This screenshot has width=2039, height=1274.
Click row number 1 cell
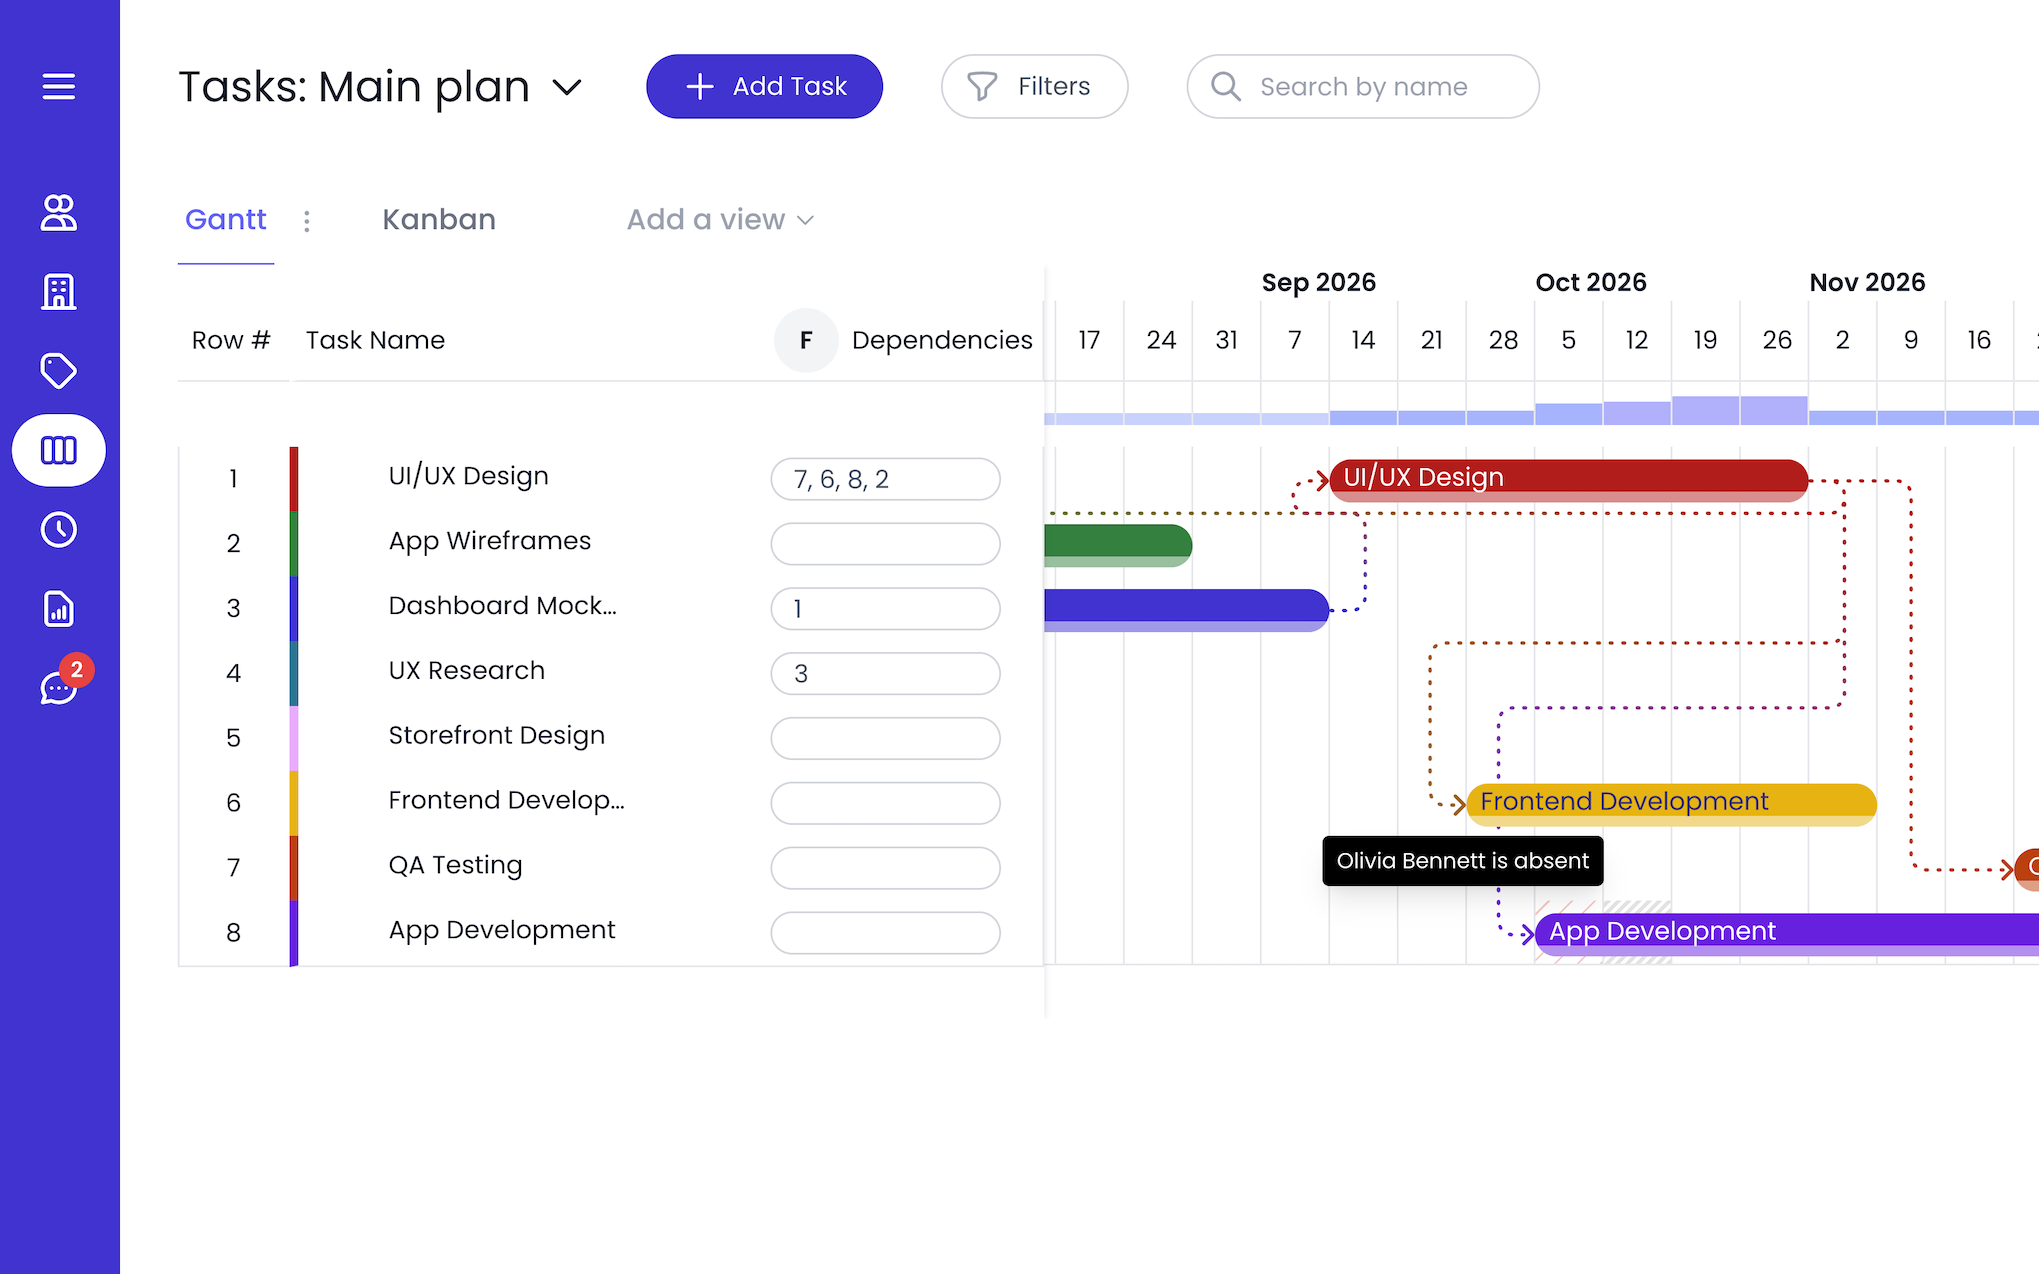233,479
